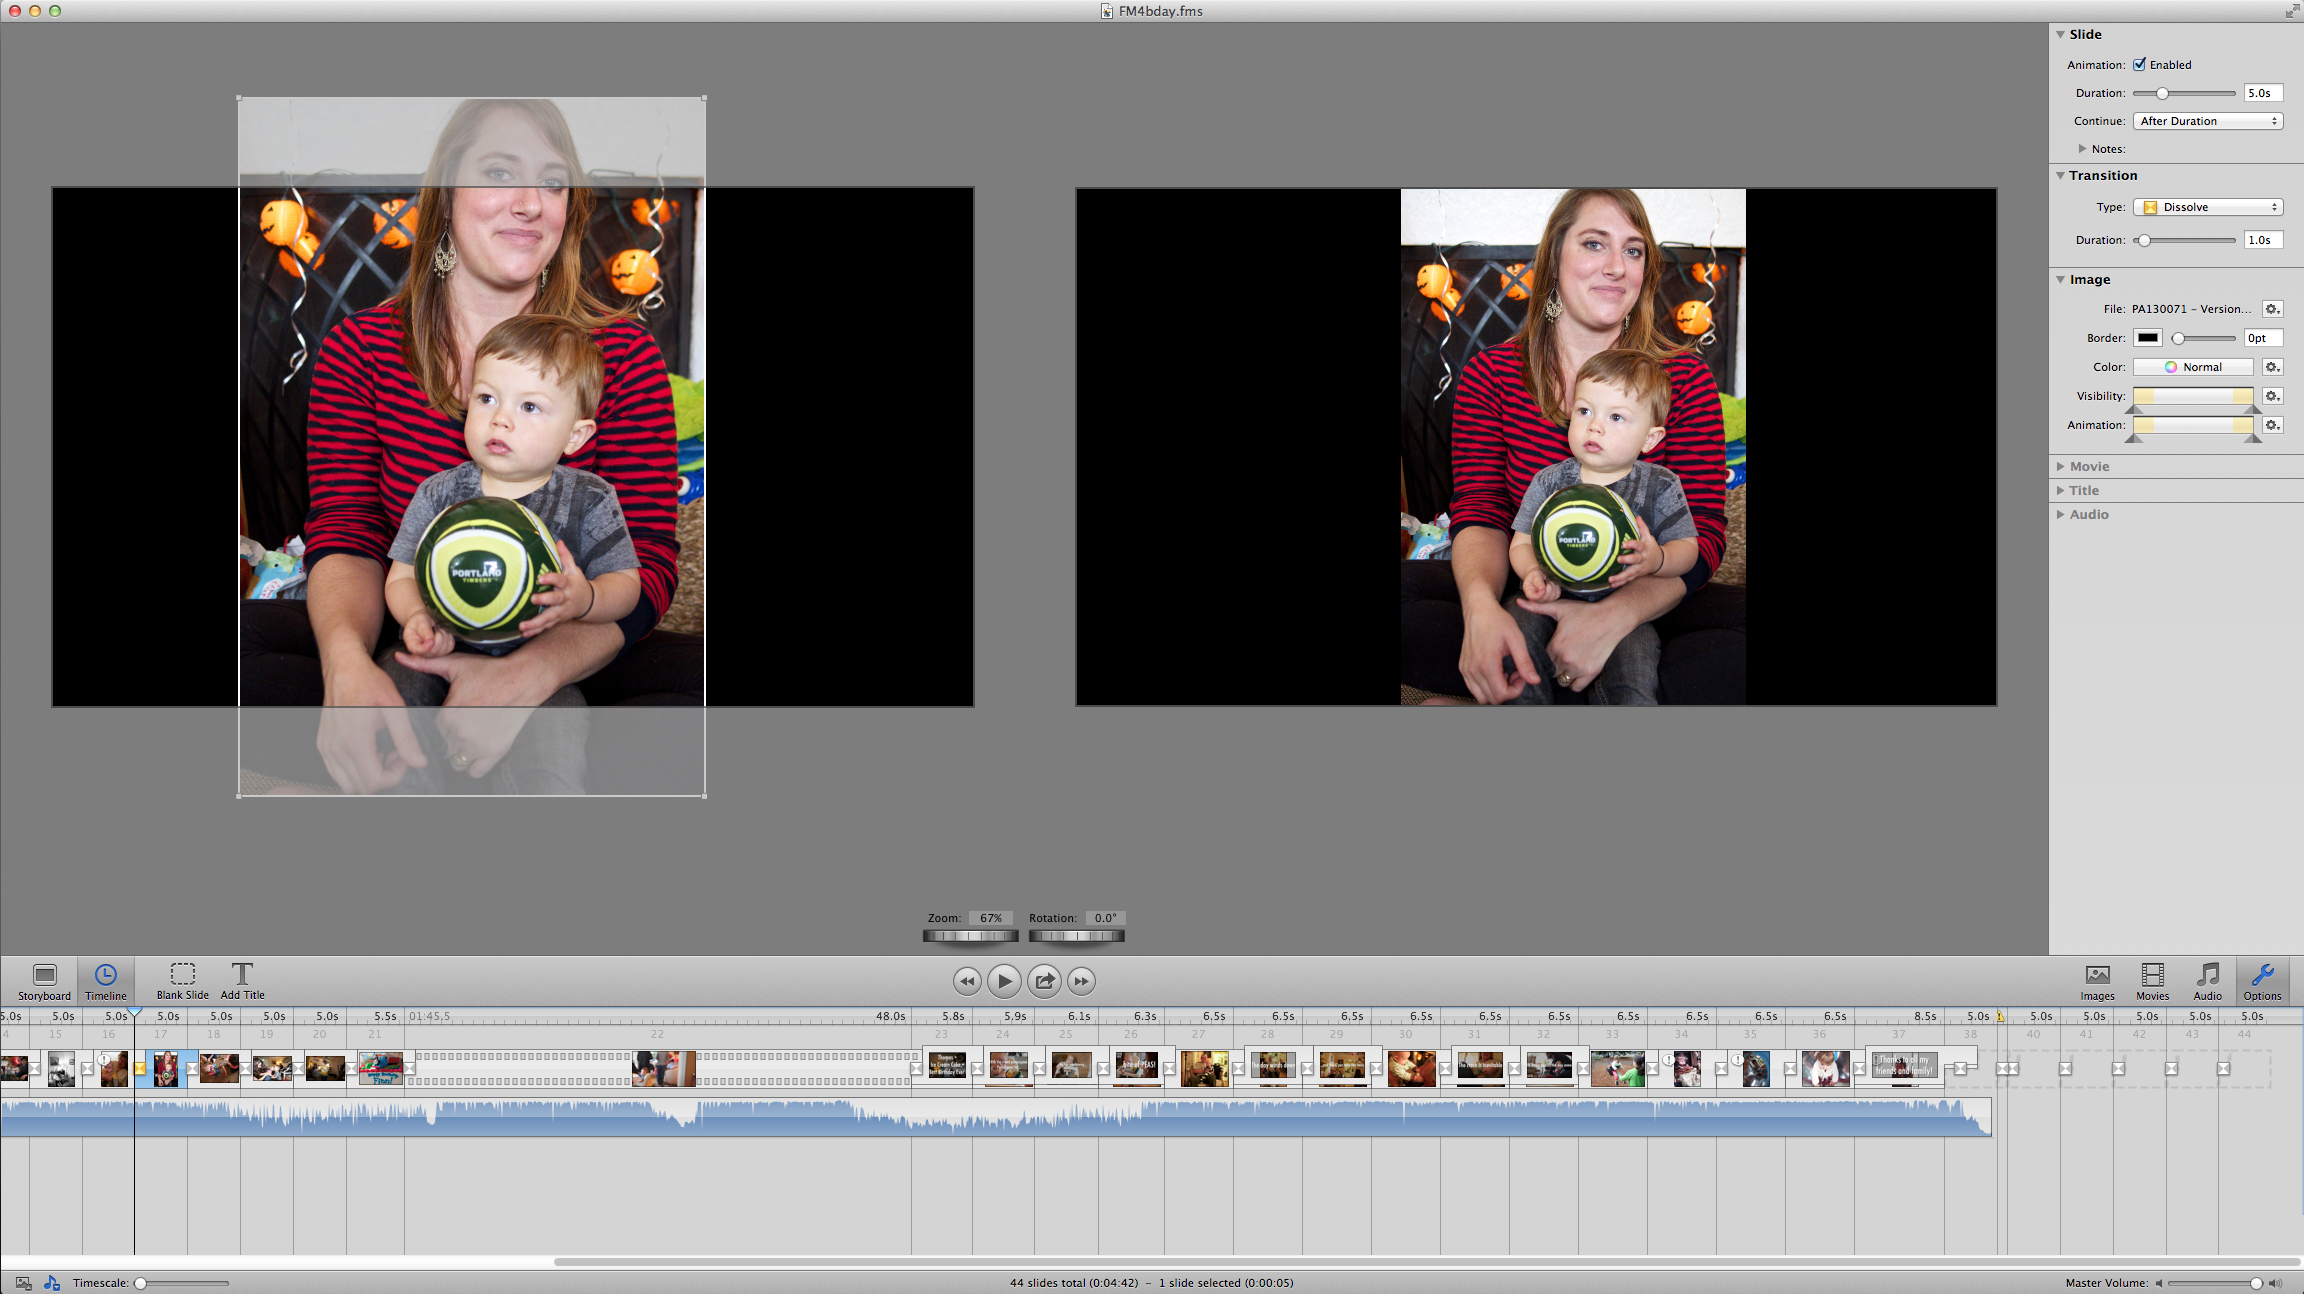This screenshot has height=1294, width=2304.
Task: Open the Color Normal popup
Action: click(2193, 367)
